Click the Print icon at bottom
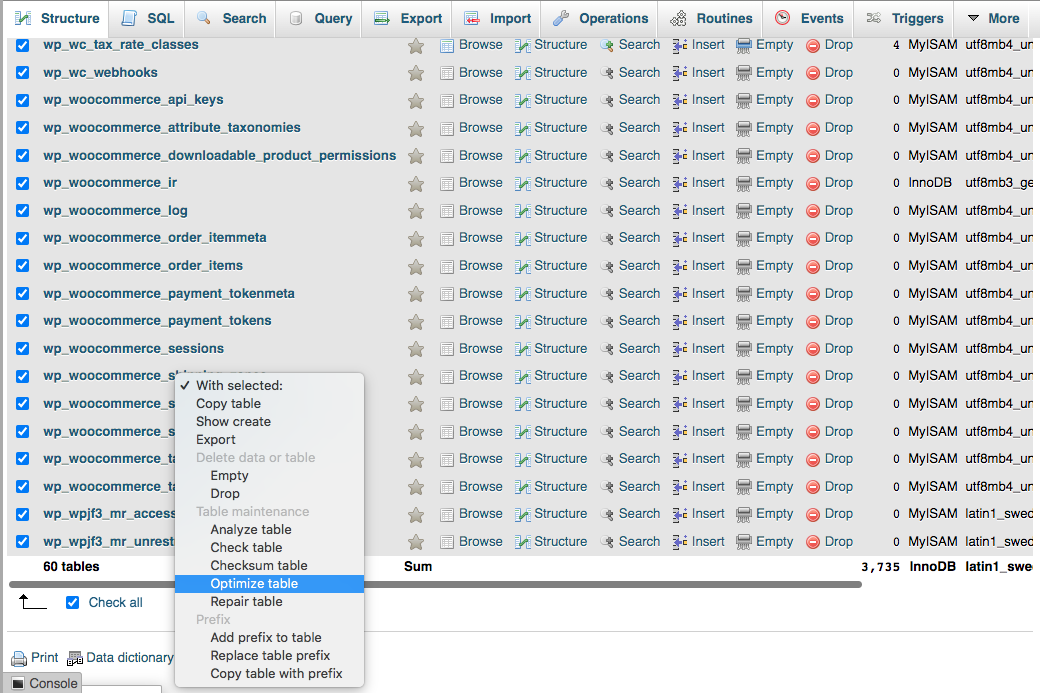The width and height of the screenshot is (1040, 693). (x=19, y=658)
